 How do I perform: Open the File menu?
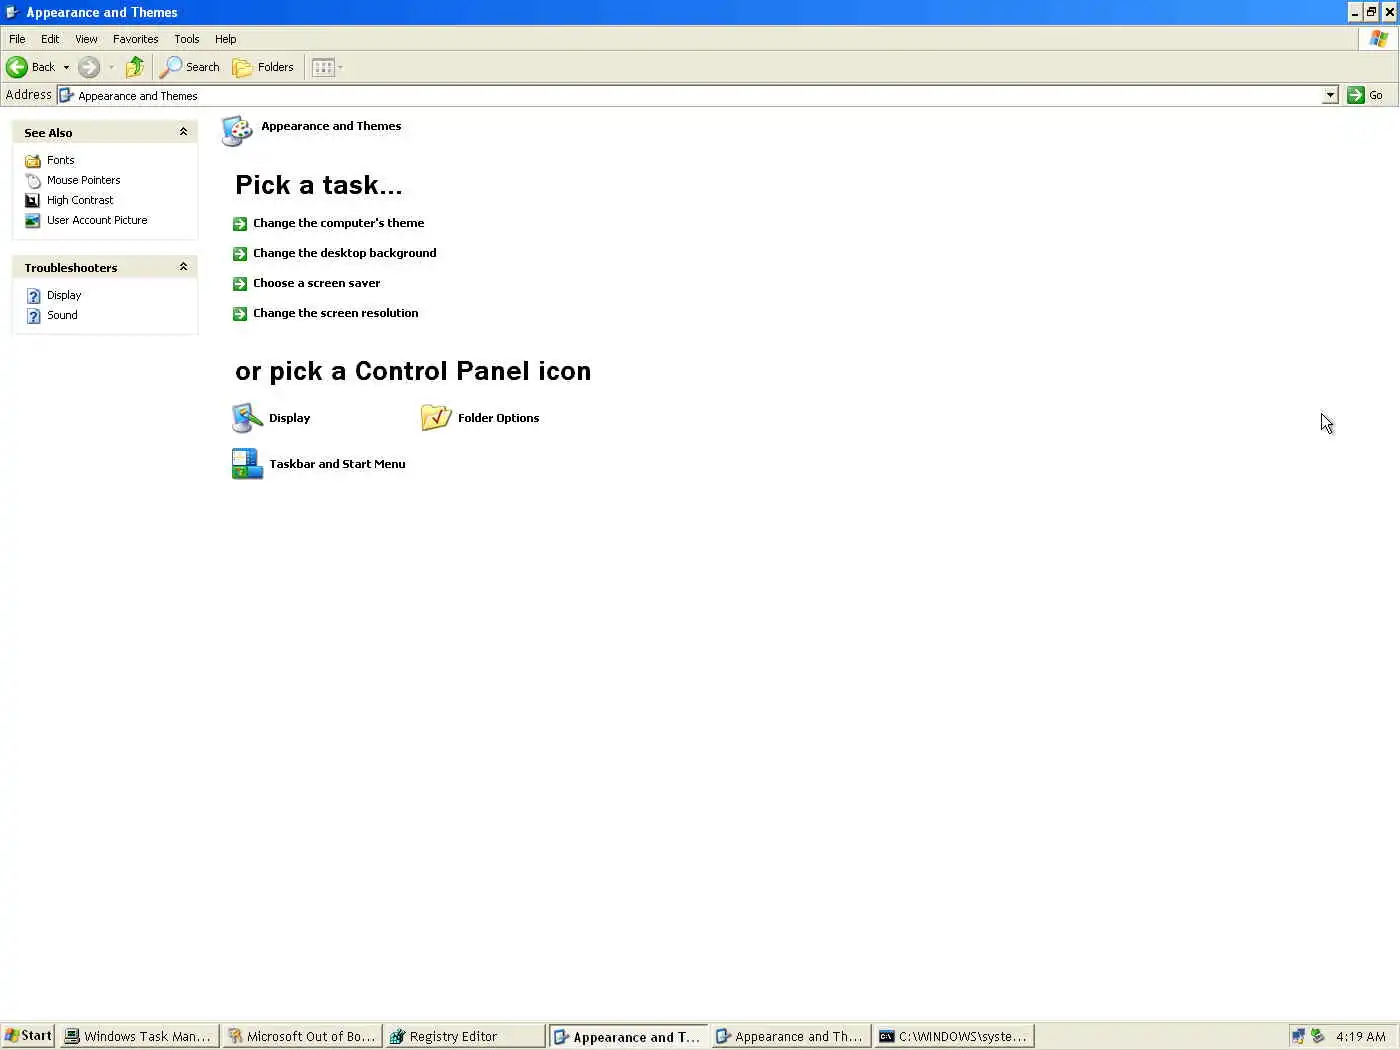pos(17,39)
